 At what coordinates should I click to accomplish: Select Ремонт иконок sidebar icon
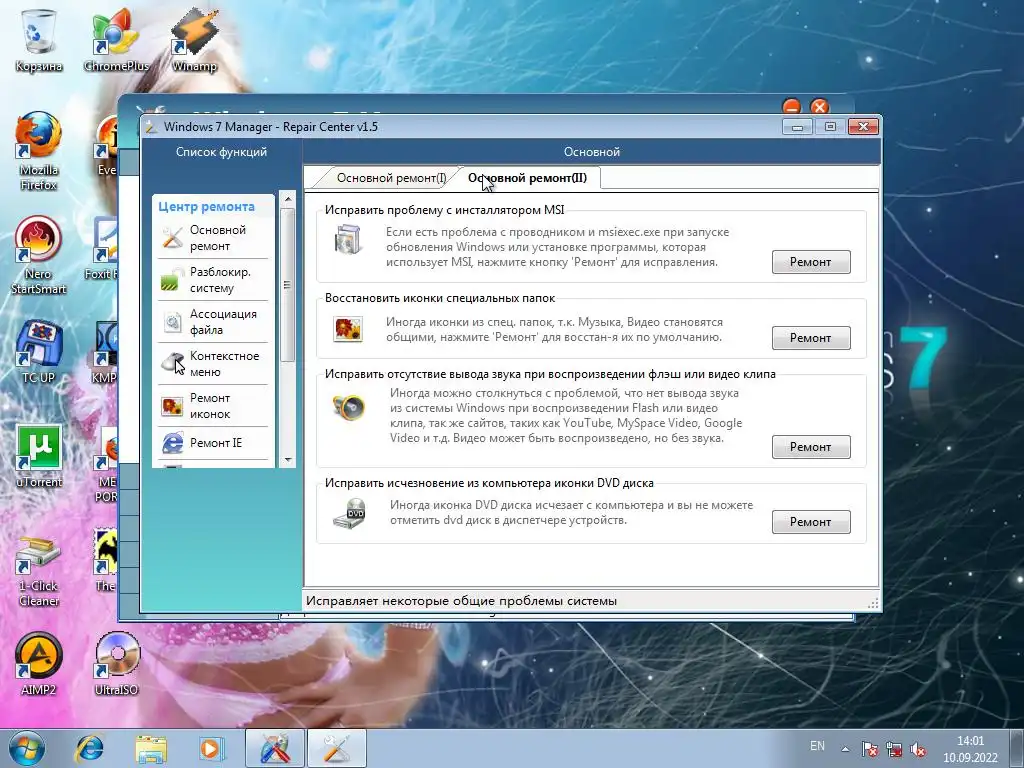click(172, 406)
